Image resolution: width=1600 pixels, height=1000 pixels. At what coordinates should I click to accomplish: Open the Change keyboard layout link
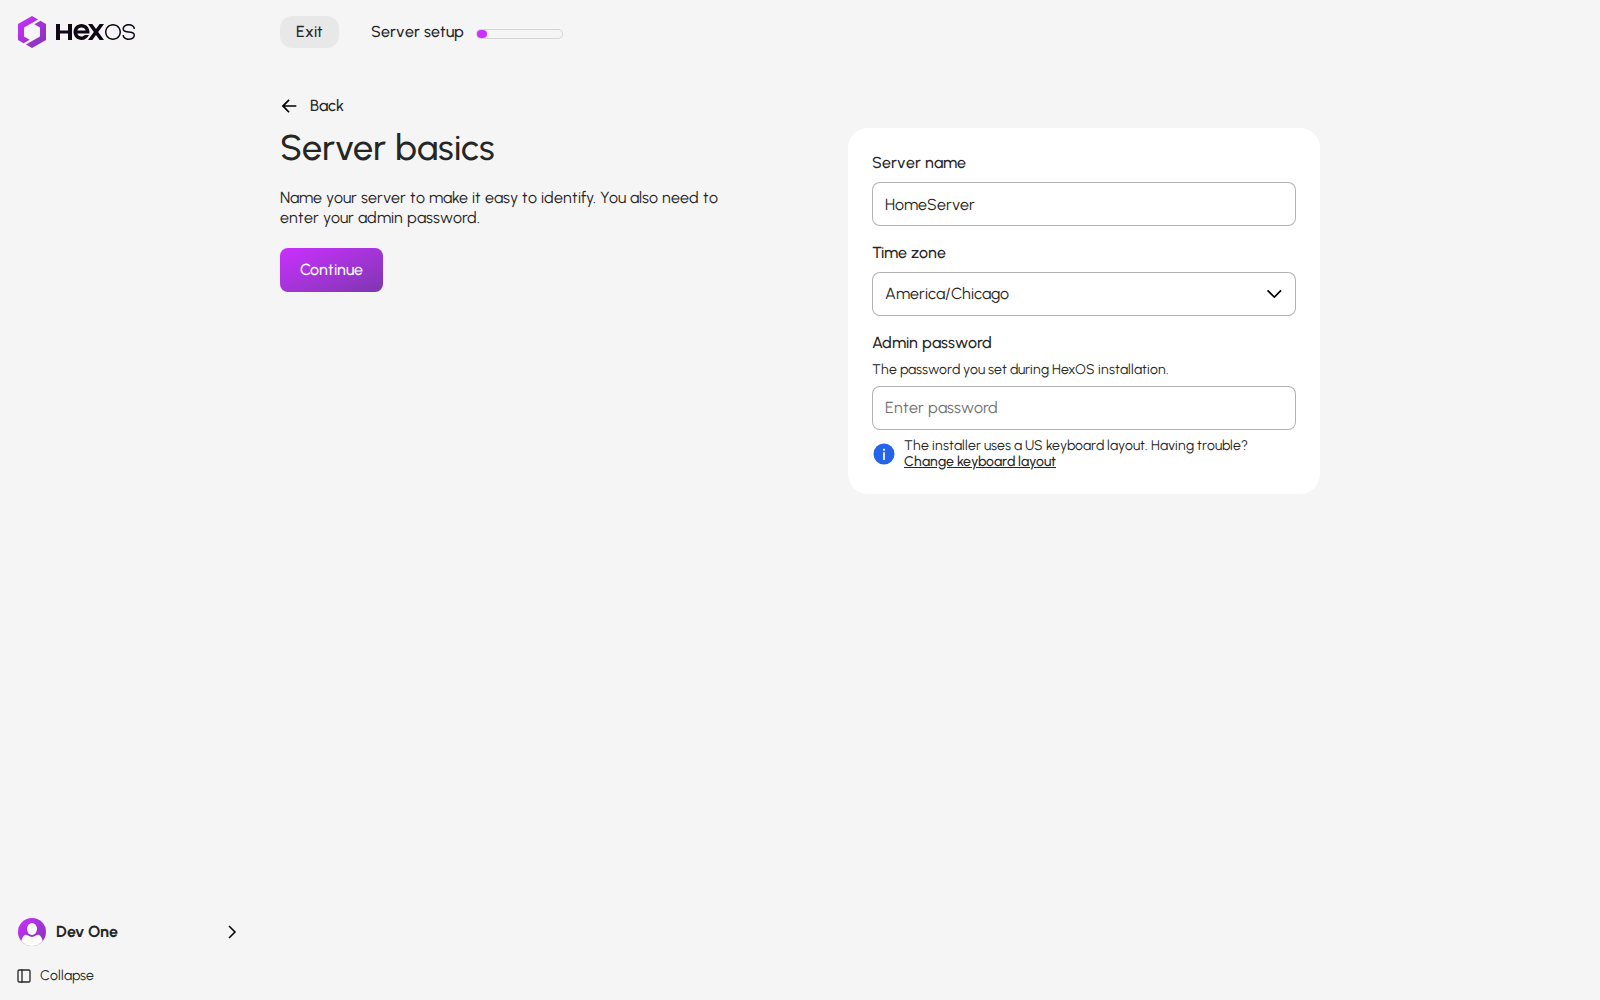[x=980, y=462]
